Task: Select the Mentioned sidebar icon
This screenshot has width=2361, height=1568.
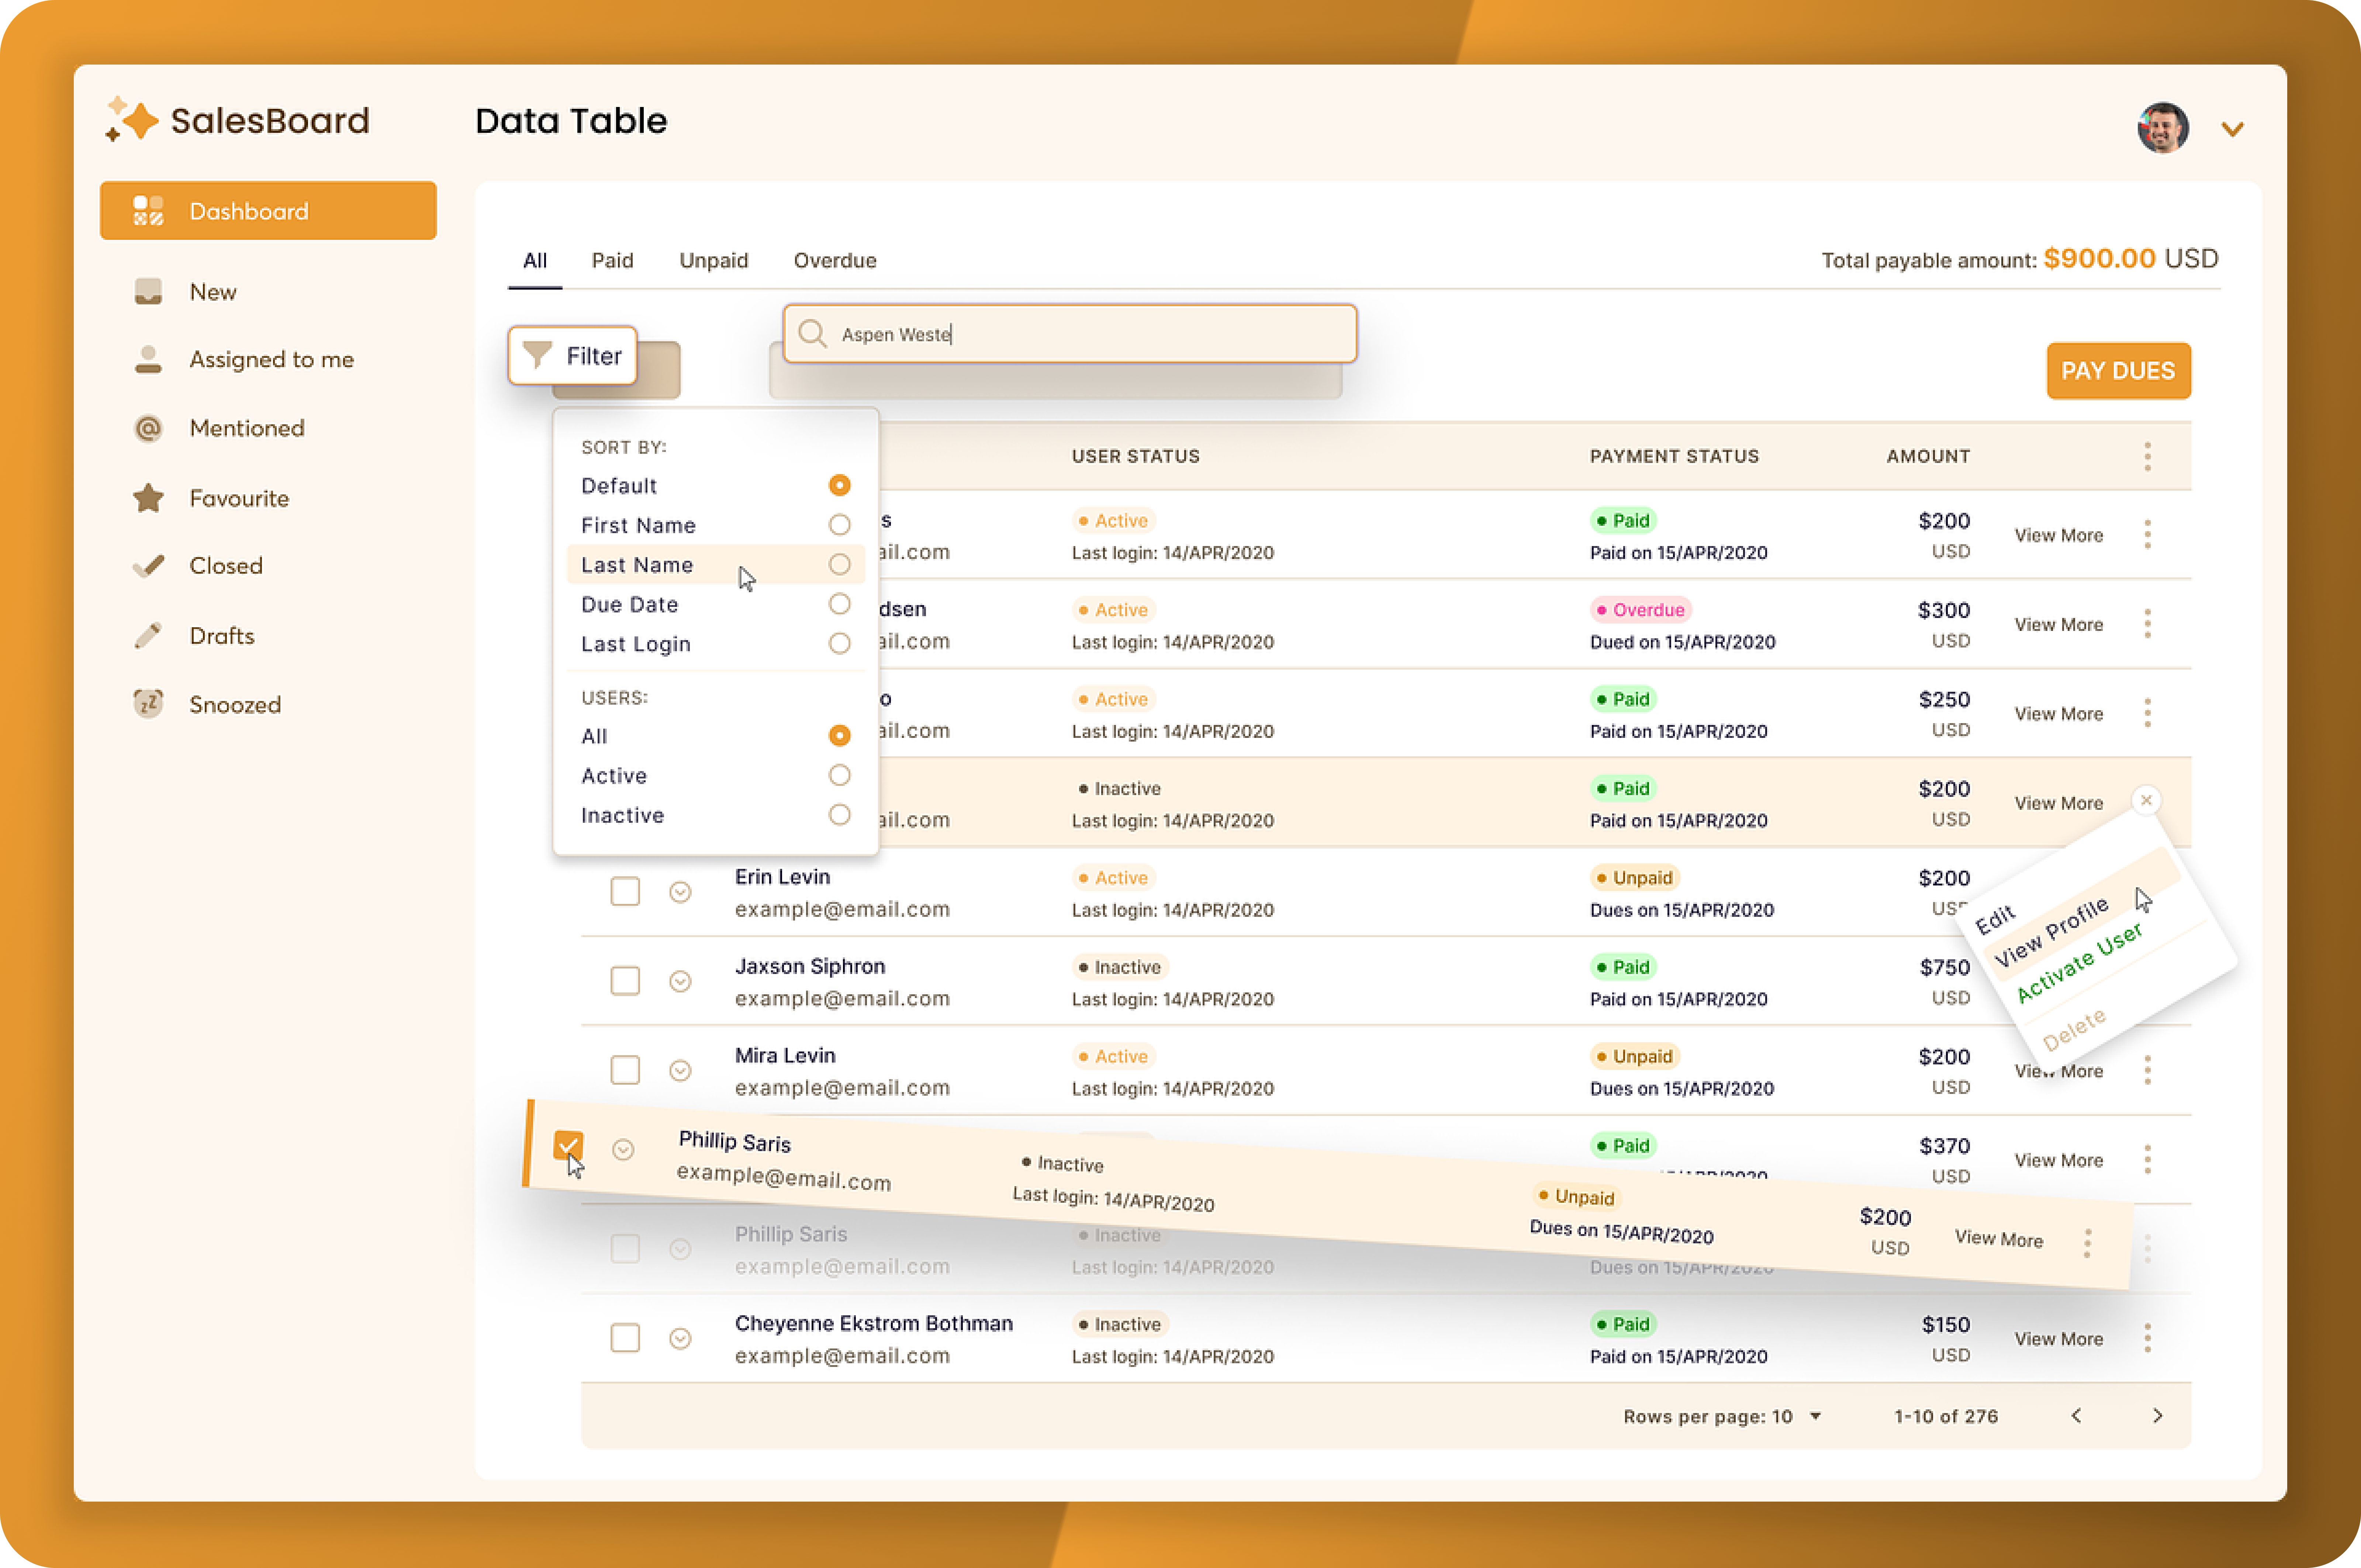Action: click(x=148, y=428)
